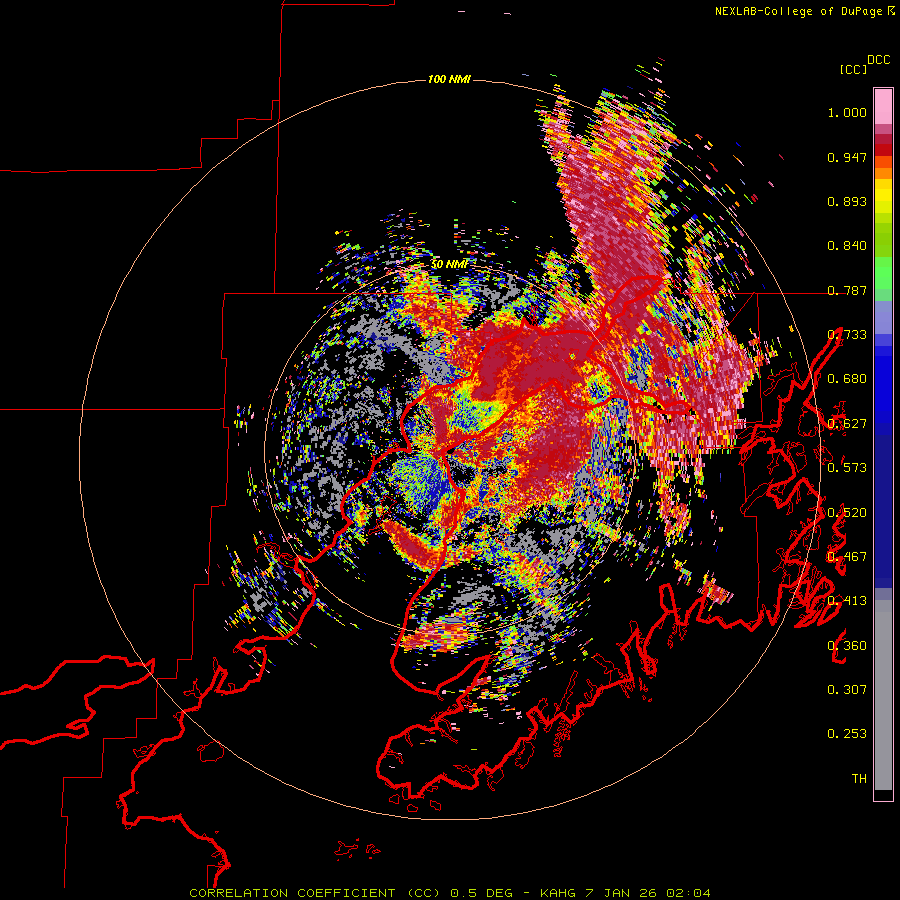Image resolution: width=900 pixels, height=900 pixels.
Task: Click the 0.840 color scale label
Action: click(847, 246)
